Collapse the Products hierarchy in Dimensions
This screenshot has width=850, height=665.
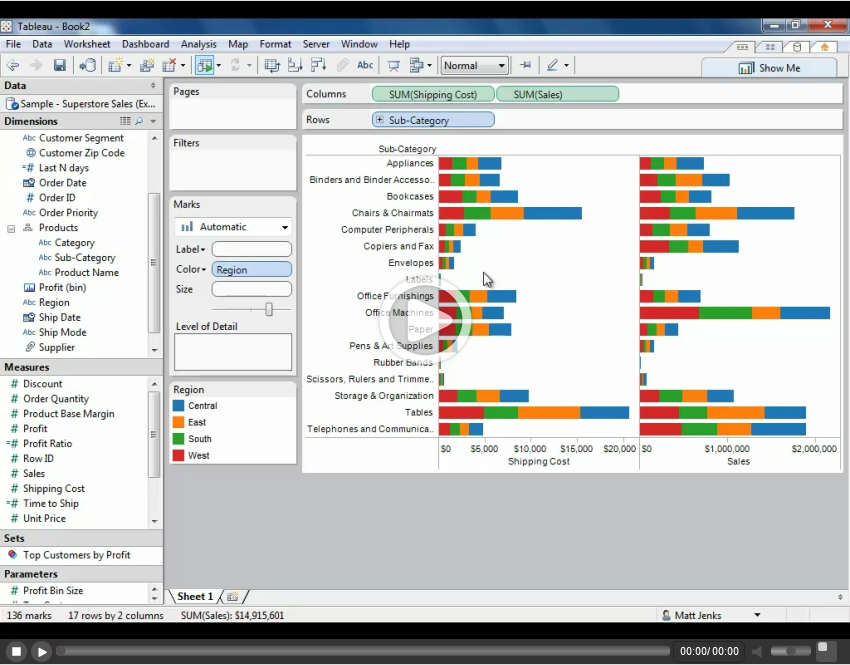tap(12, 228)
